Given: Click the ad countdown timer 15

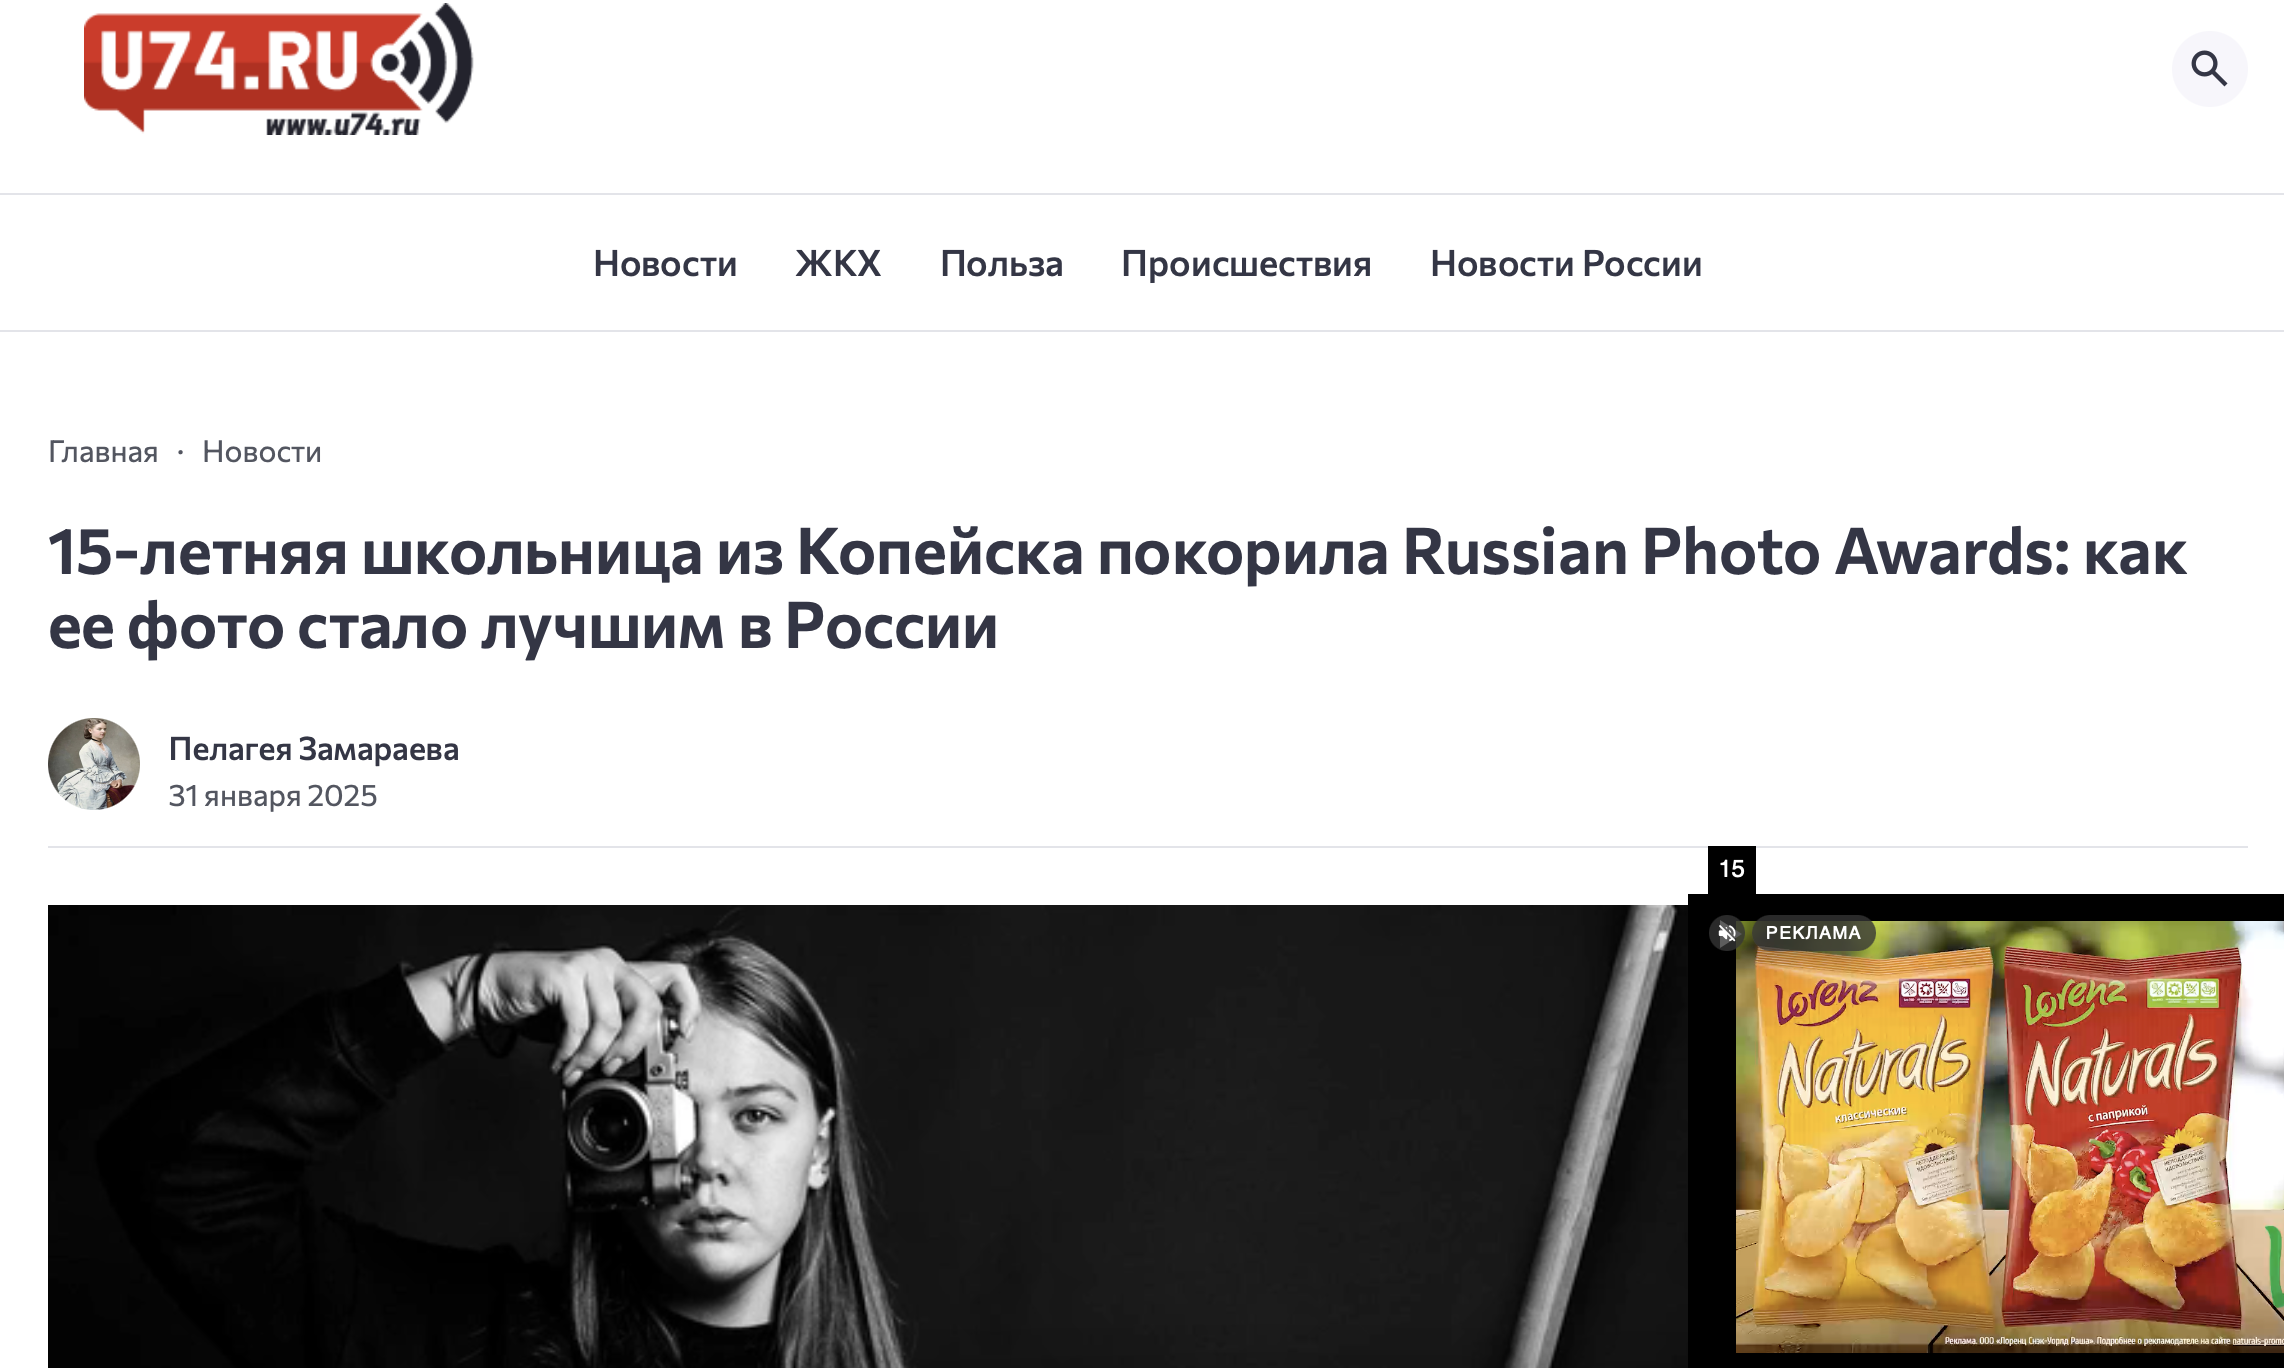Looking at the screenshot, I should (x=1732, y=869).
